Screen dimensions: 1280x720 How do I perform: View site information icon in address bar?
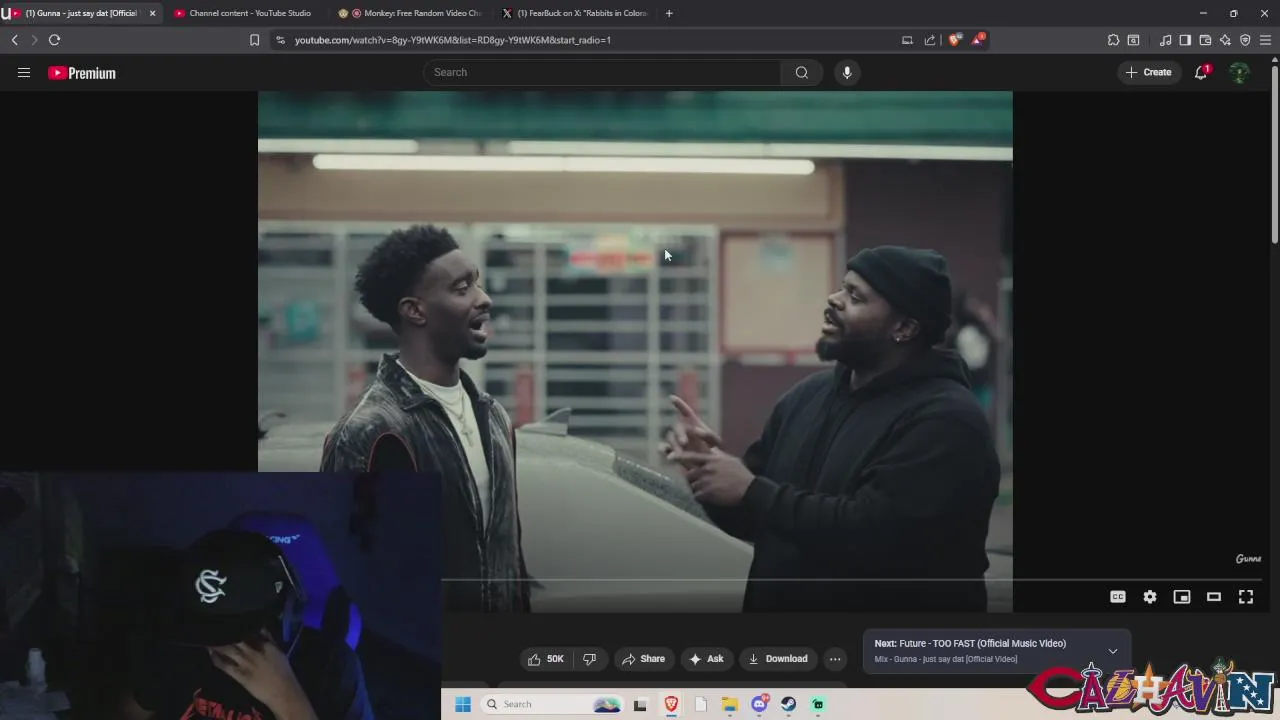coord(280,40)
